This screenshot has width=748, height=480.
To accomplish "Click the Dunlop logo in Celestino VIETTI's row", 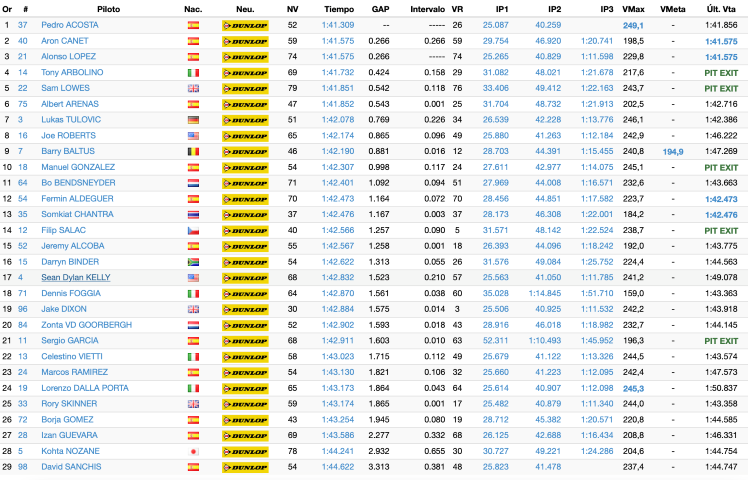I will [245, 356].
